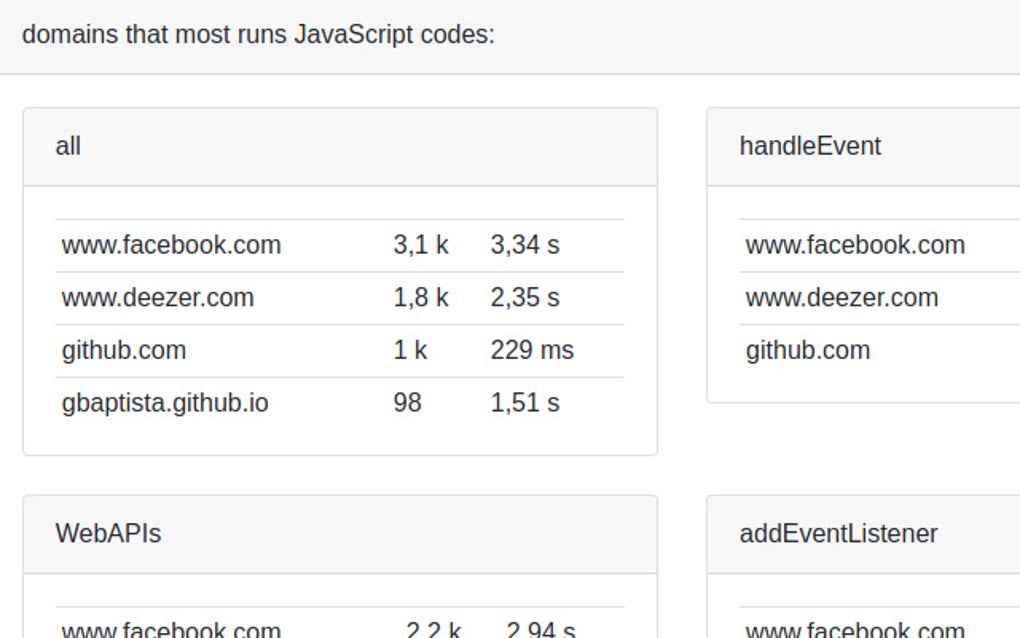This screenshot has height=638, width=1020.
Task: Click the addEventListener panel header
Action: coord(838,534)
